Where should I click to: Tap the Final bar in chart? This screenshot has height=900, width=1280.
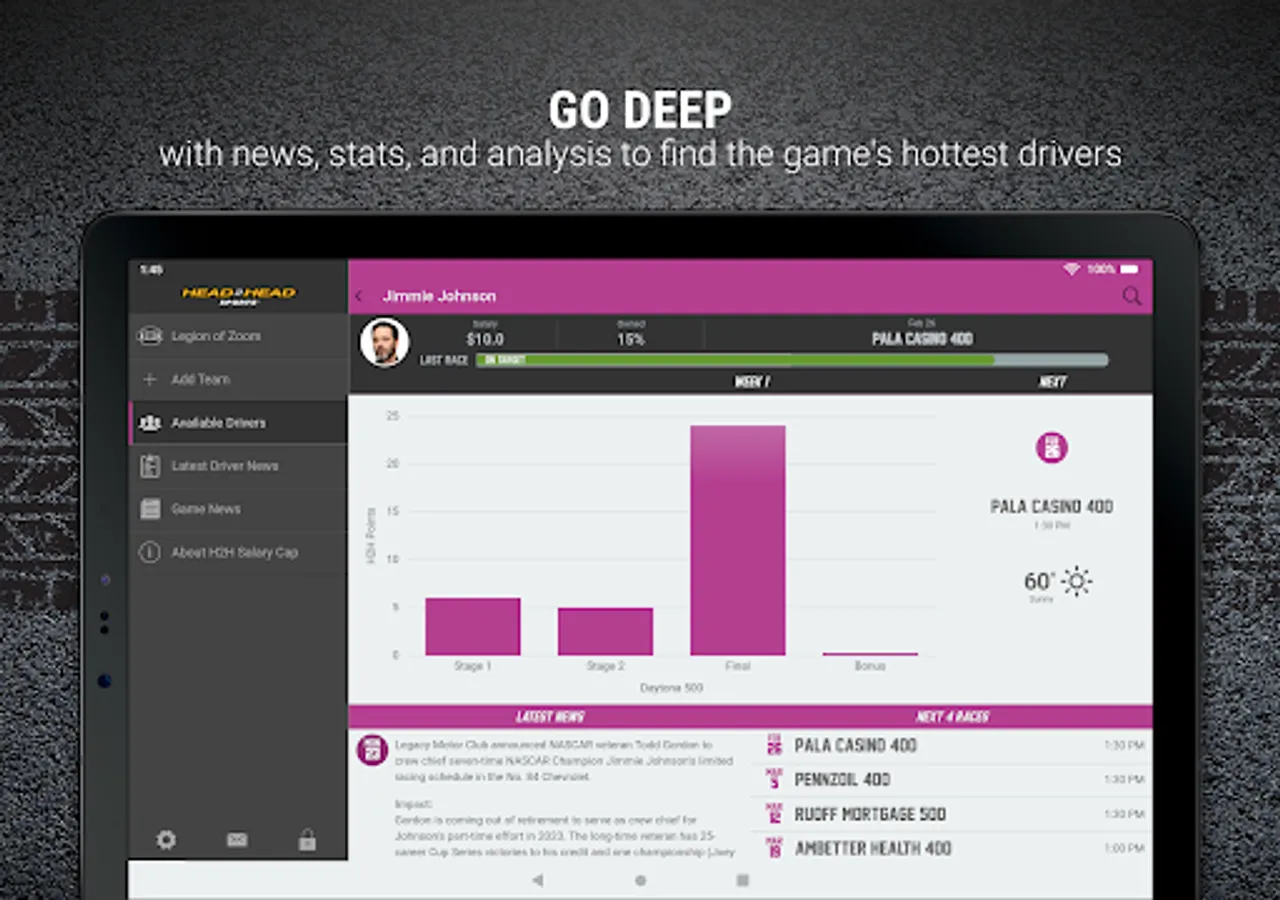[738, 540]
